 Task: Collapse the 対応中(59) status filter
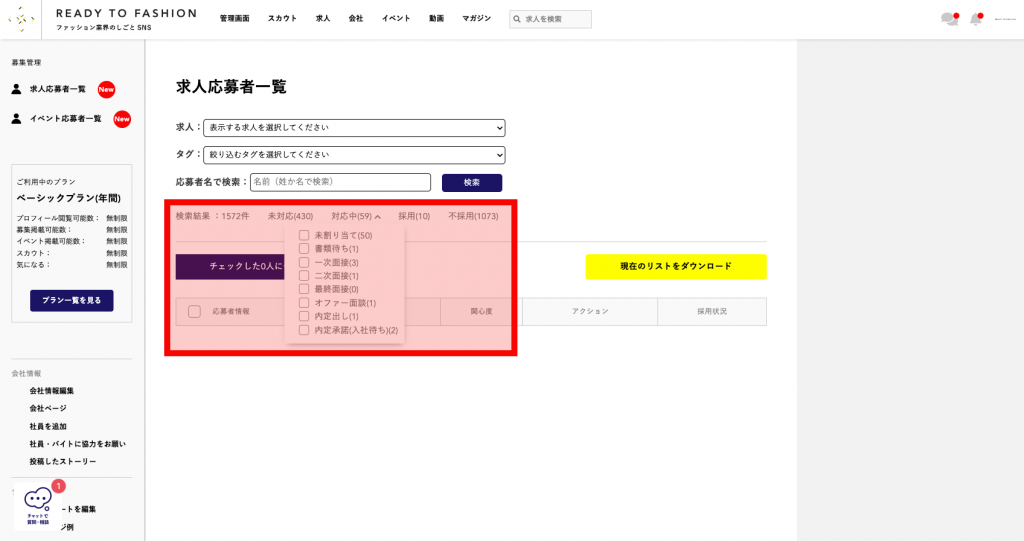(x=356, y=216)
